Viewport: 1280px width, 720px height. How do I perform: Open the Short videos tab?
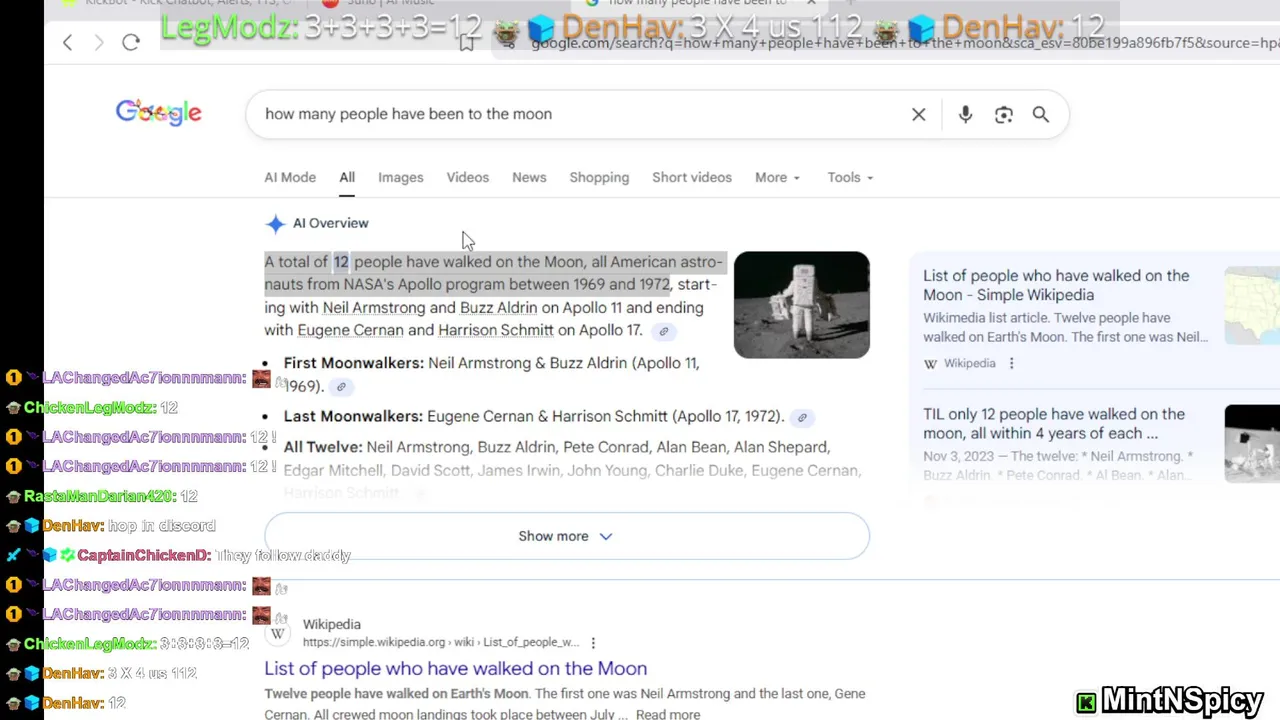click(692, 177)
